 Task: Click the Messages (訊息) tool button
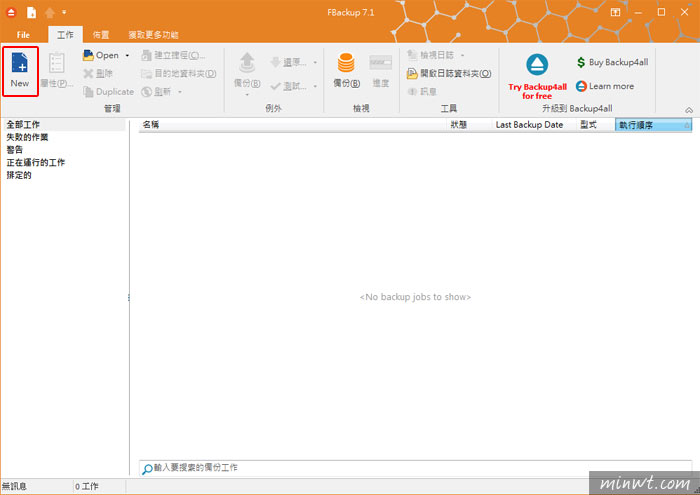(422, 92)
